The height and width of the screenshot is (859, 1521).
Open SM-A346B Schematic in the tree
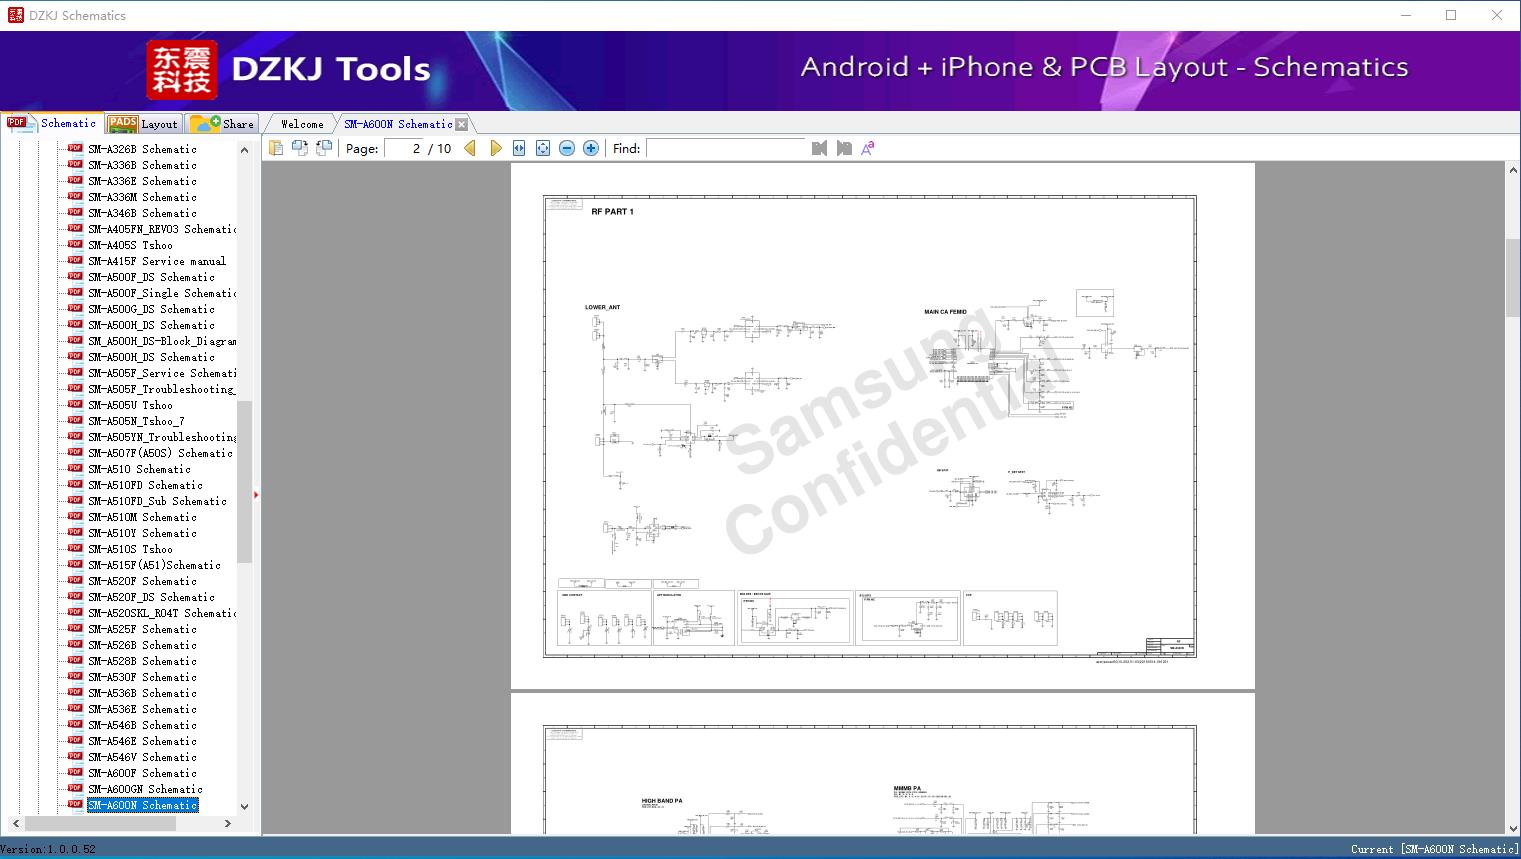click(x=142, y=213)
